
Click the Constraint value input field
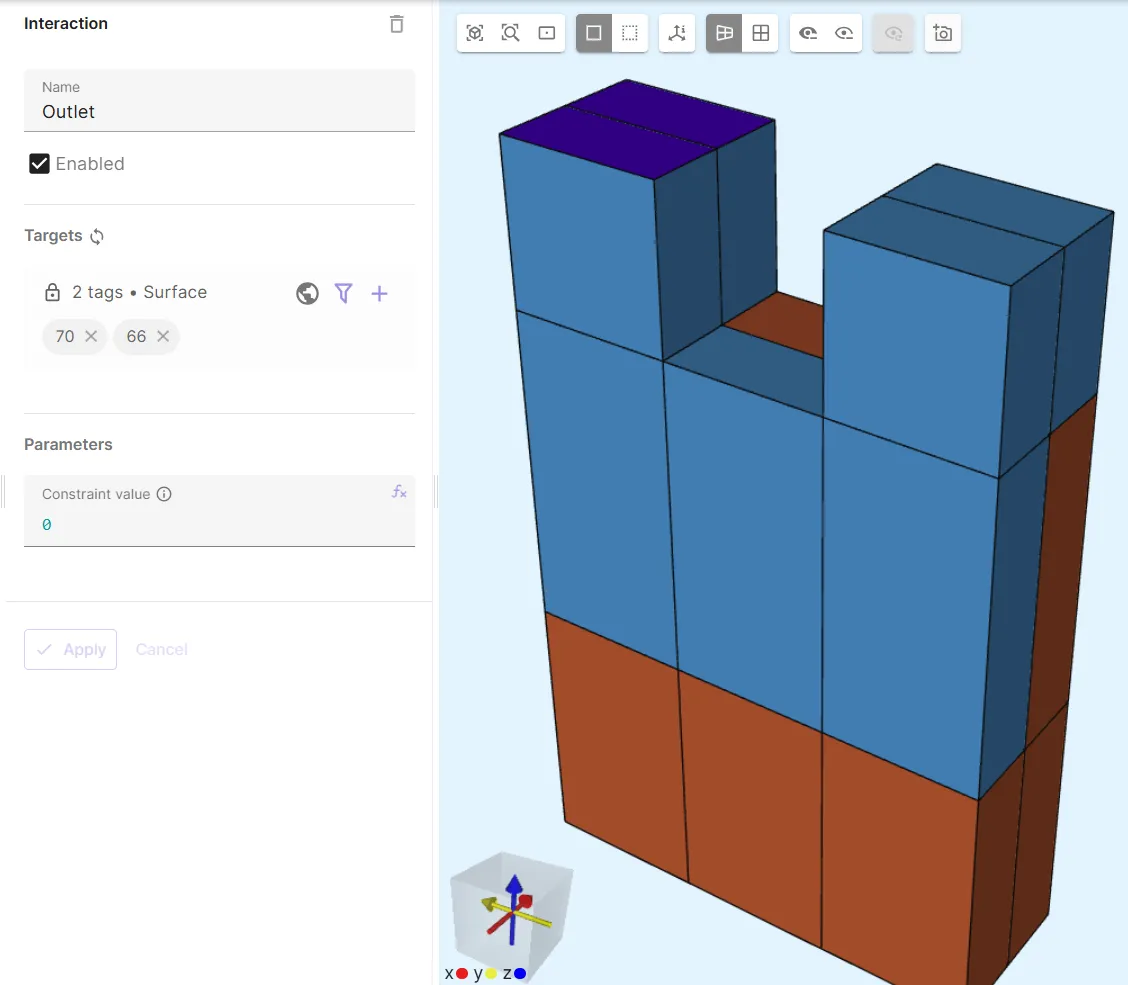(219, 525)
